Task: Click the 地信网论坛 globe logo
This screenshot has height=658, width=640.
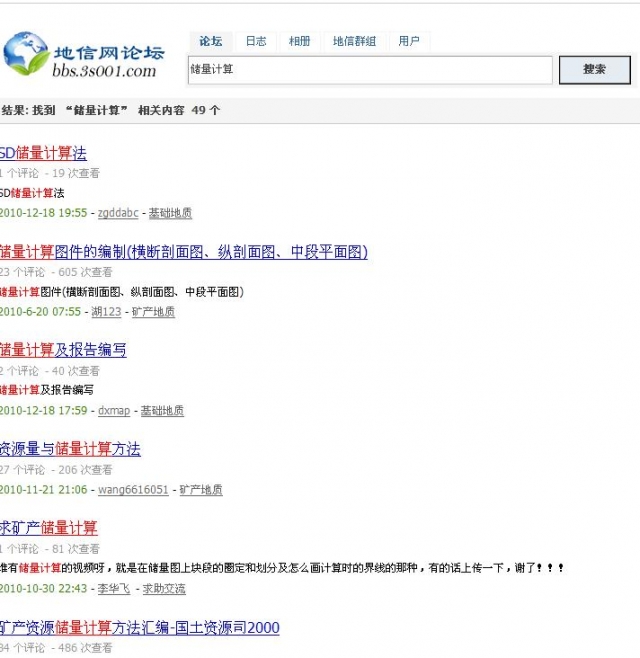Action: 26,56
